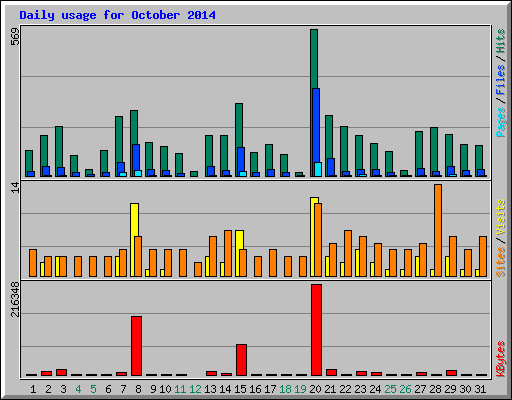Click the 569 hits axis maximum label
This screenshot has width=512, height=400.
coord(15,36)
